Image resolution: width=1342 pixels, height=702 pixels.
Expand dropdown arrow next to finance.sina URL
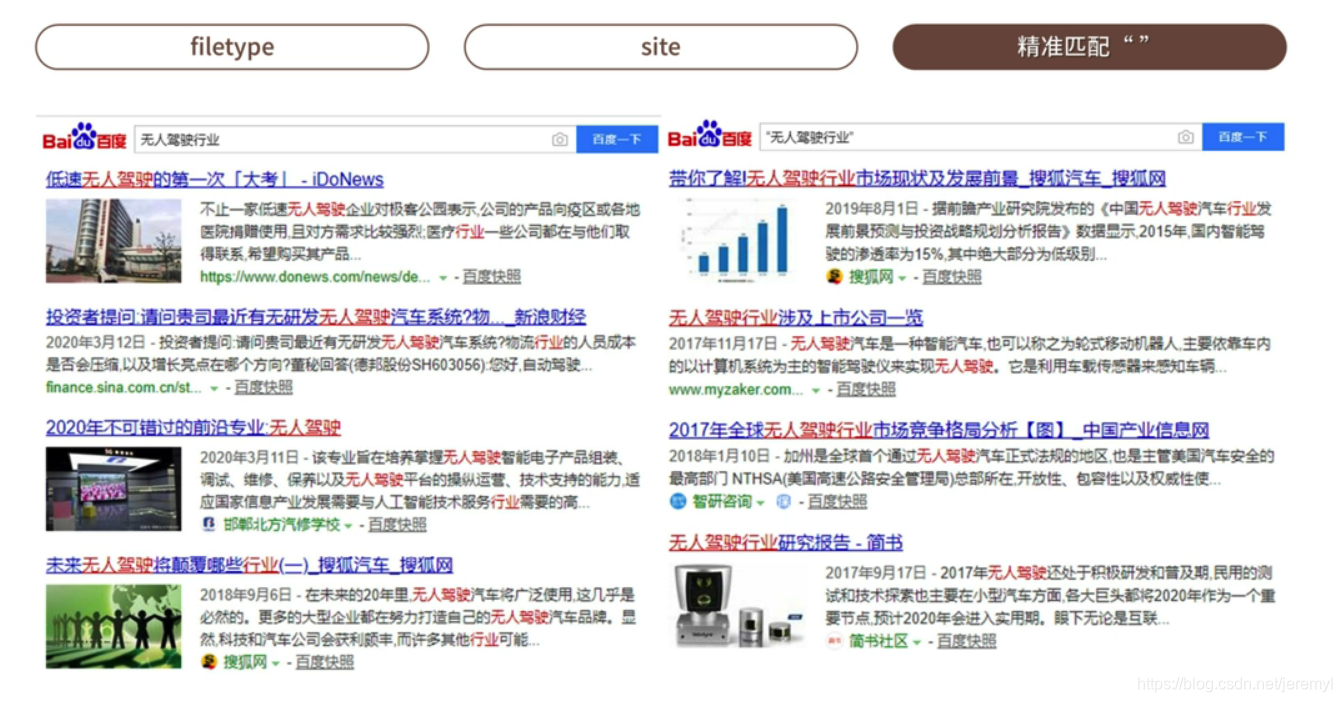coord(213,388)
